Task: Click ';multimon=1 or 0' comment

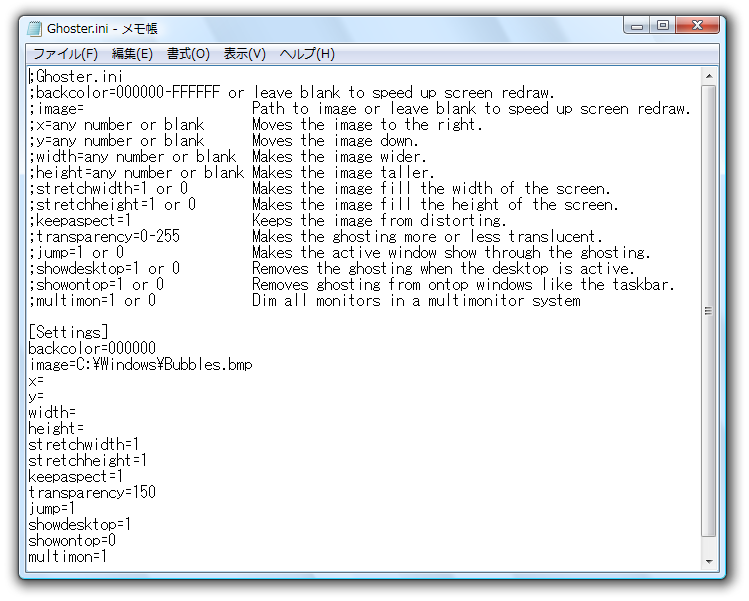Action: [x=92, y=300]
